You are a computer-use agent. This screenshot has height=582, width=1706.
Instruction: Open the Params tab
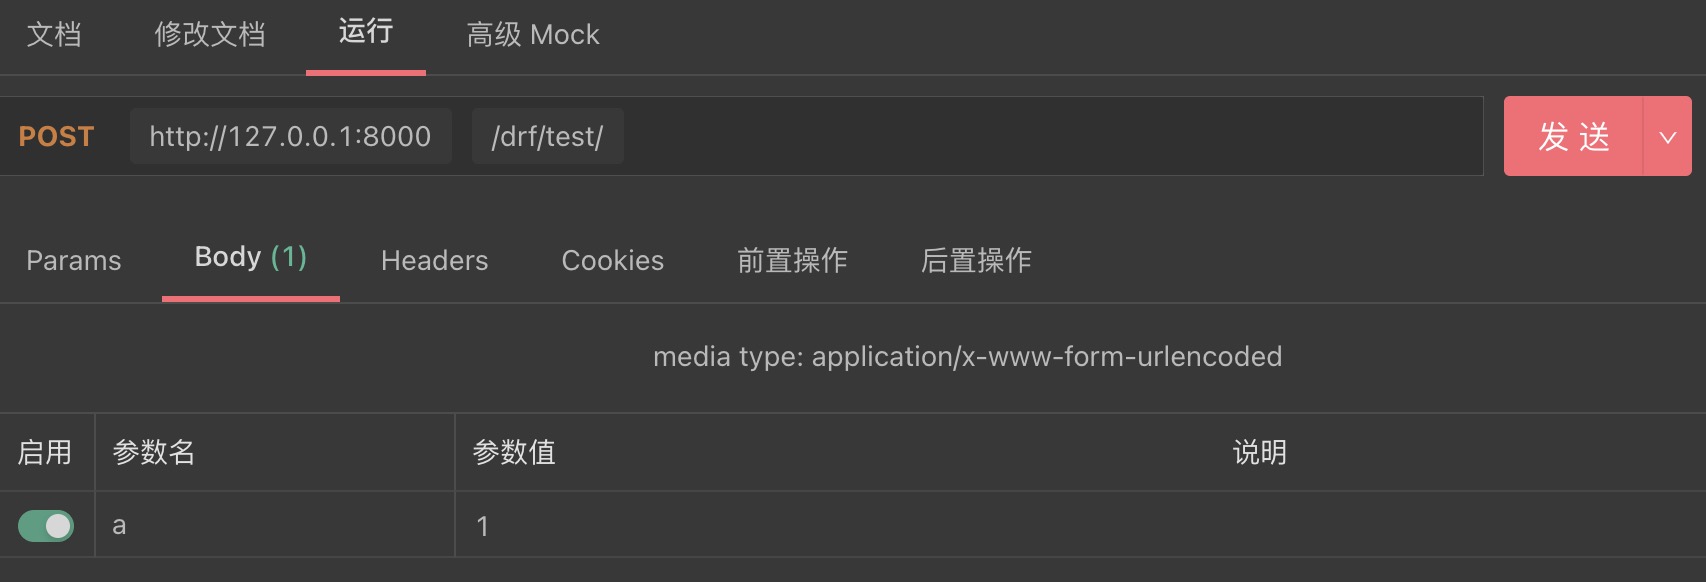pos(74,260)
